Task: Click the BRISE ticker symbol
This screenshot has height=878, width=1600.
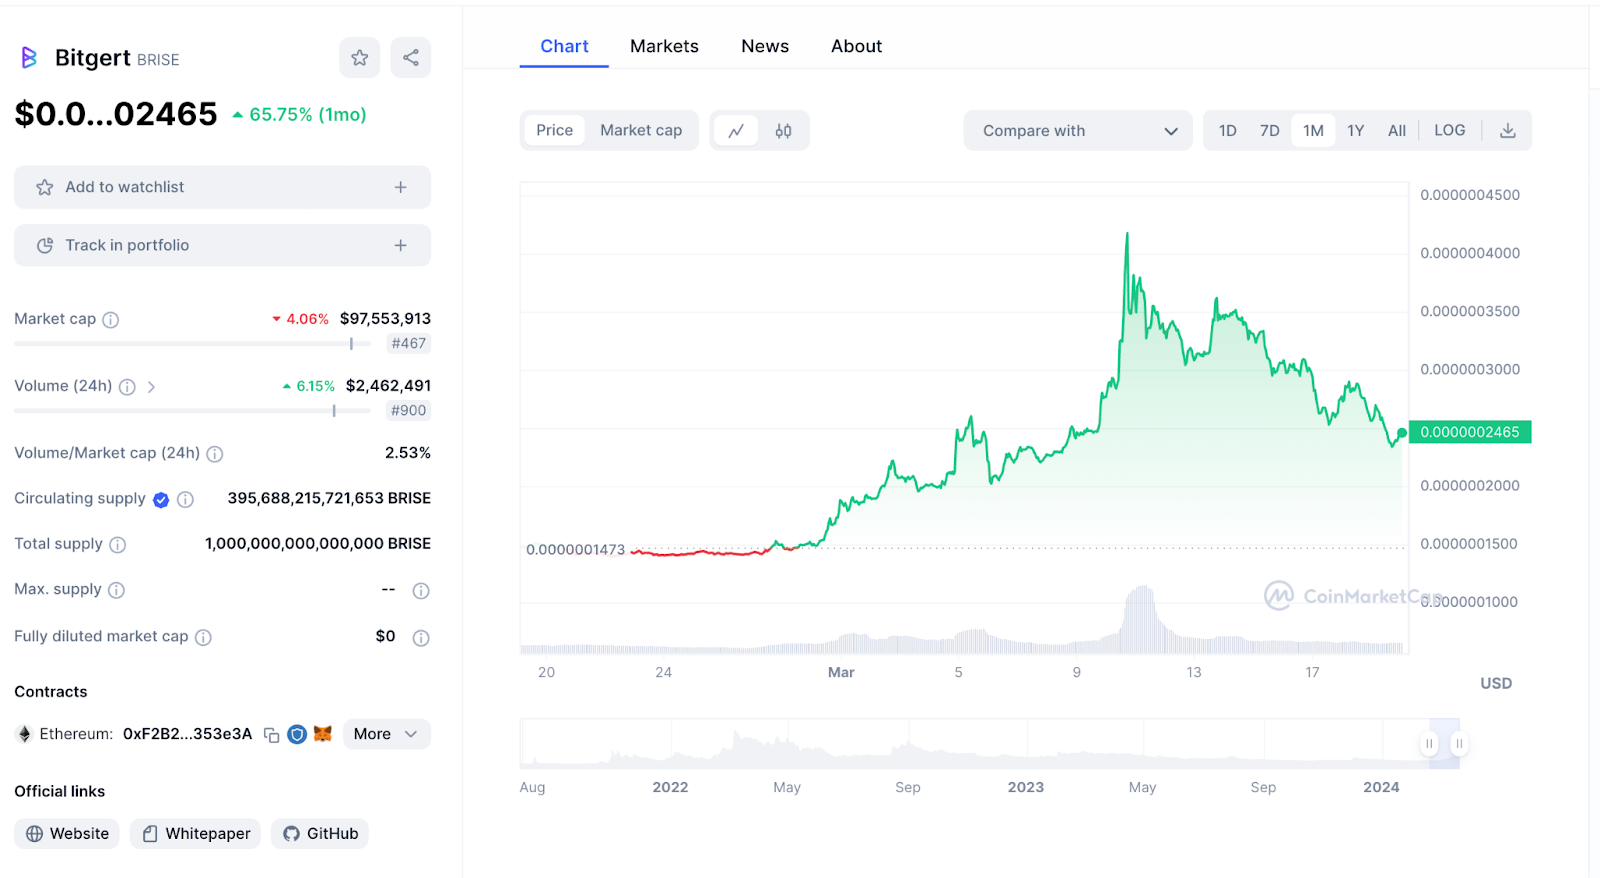Action: [158, 60]
